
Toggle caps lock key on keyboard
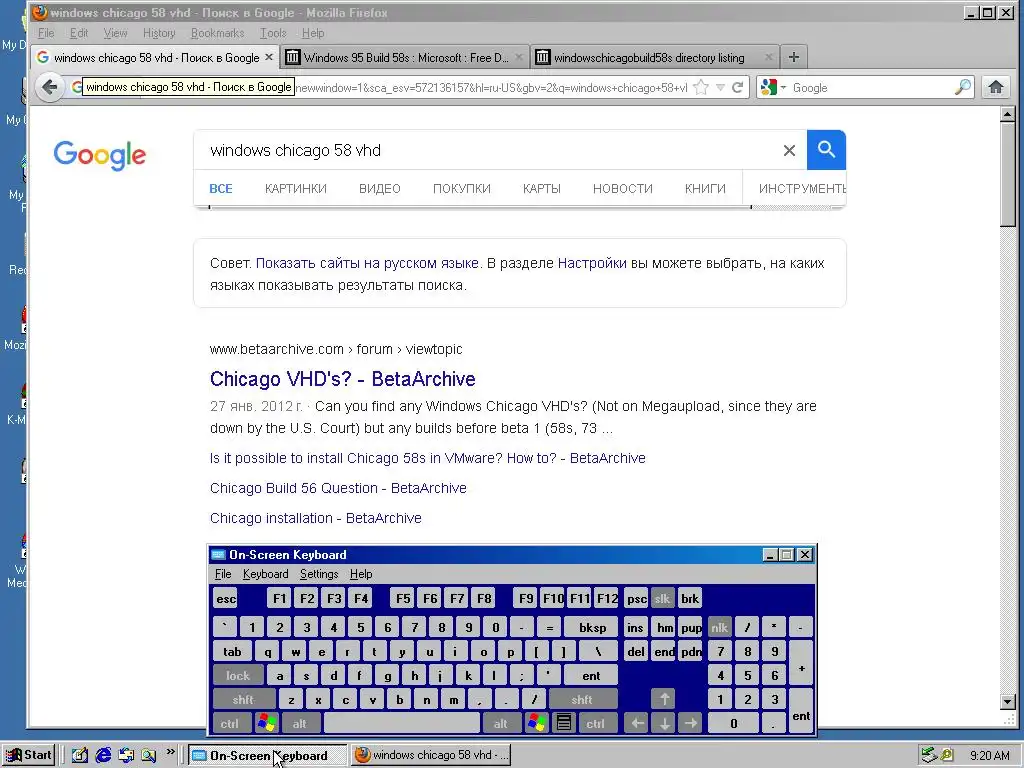(x=238, y=675)
